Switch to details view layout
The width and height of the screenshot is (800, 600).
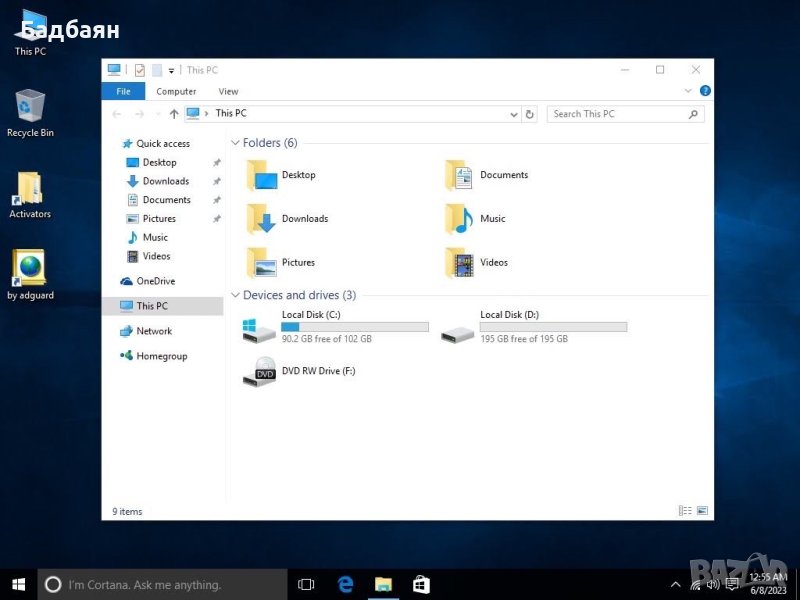click(x=685, y=511)
